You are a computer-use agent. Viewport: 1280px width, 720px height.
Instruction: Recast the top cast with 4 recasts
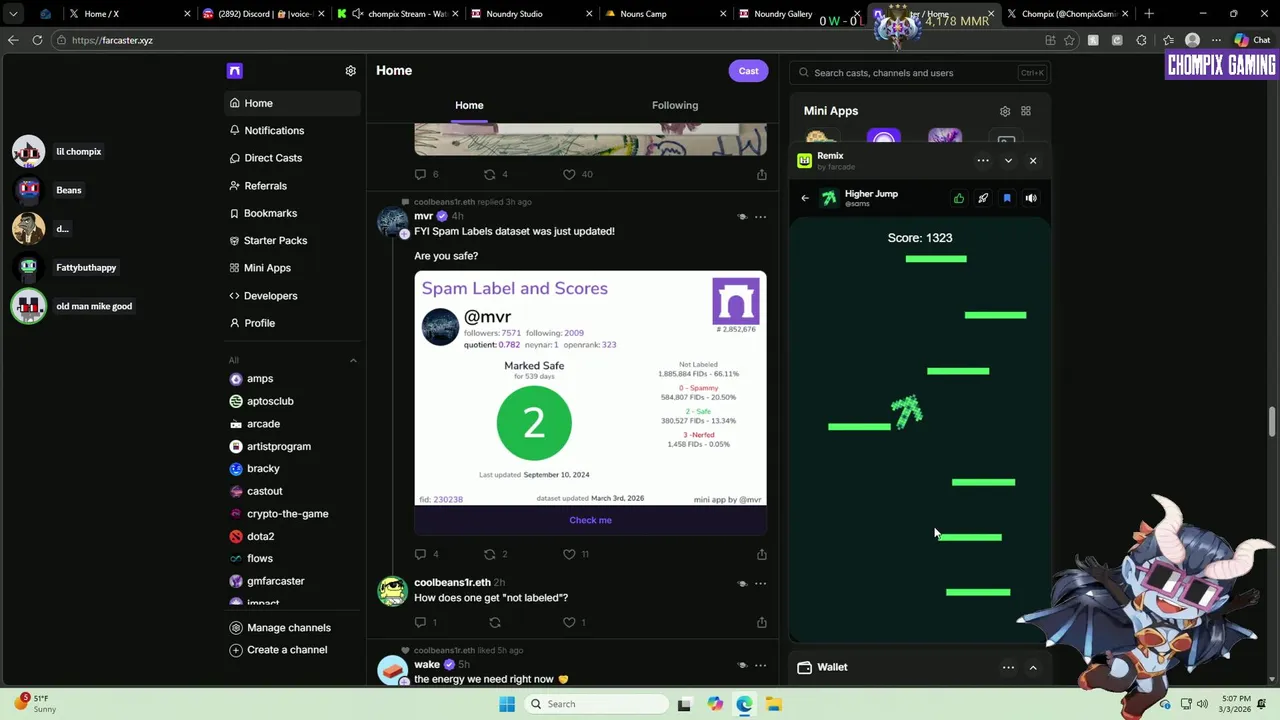click(x=489, y=174)
